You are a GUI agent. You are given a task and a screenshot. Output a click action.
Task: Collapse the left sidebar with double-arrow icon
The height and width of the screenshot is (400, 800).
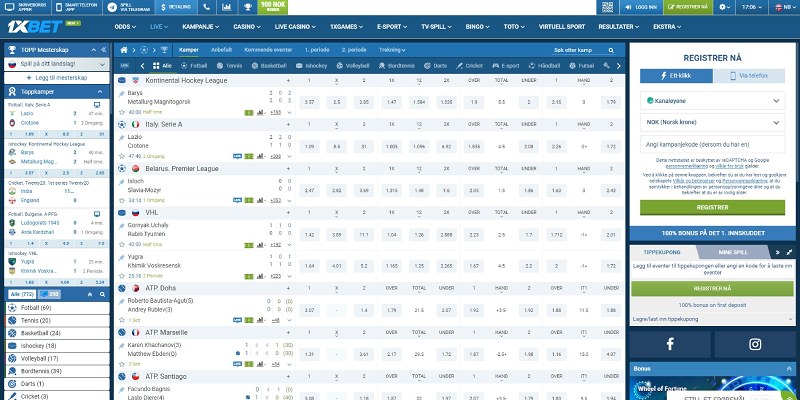point(104,50)
